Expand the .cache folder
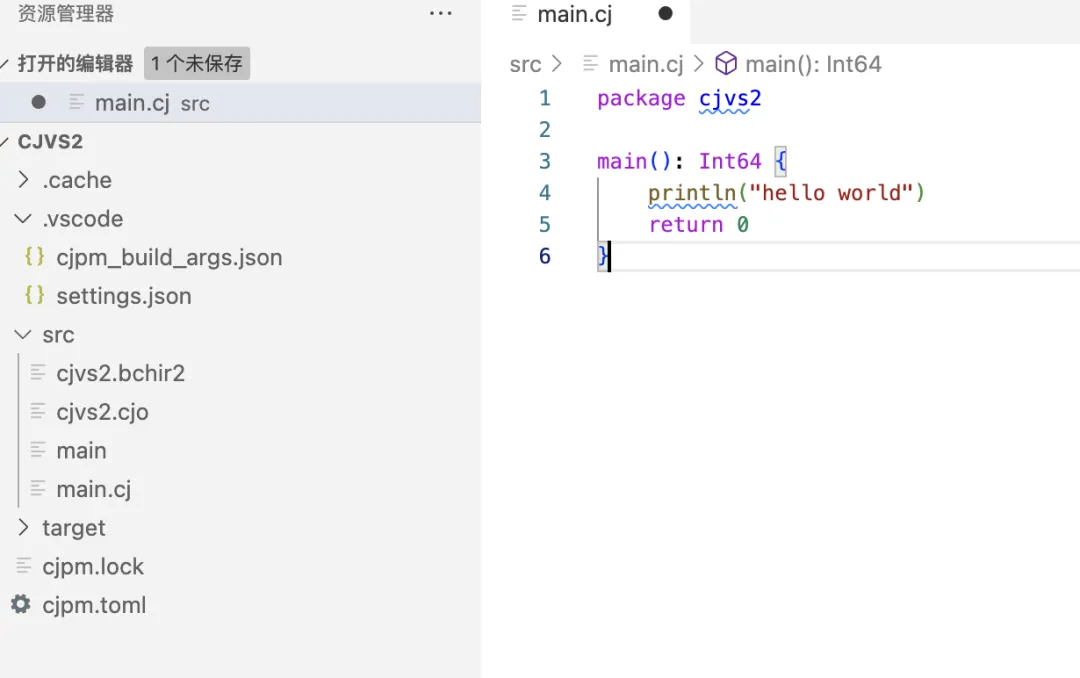Screen dimensions: 1080x678 click(x=24, y=180)
